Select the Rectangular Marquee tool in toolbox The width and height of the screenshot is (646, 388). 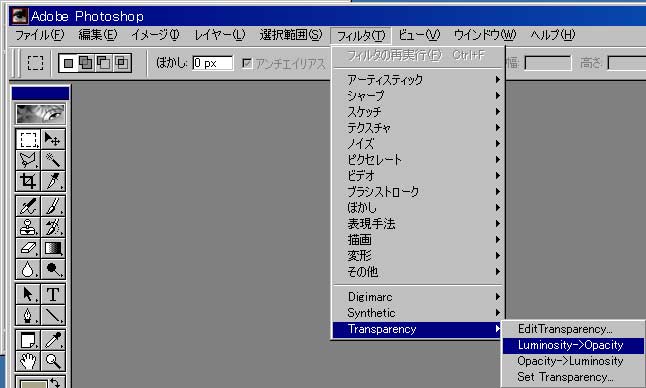pyautogui.click(x=28, y=139)
